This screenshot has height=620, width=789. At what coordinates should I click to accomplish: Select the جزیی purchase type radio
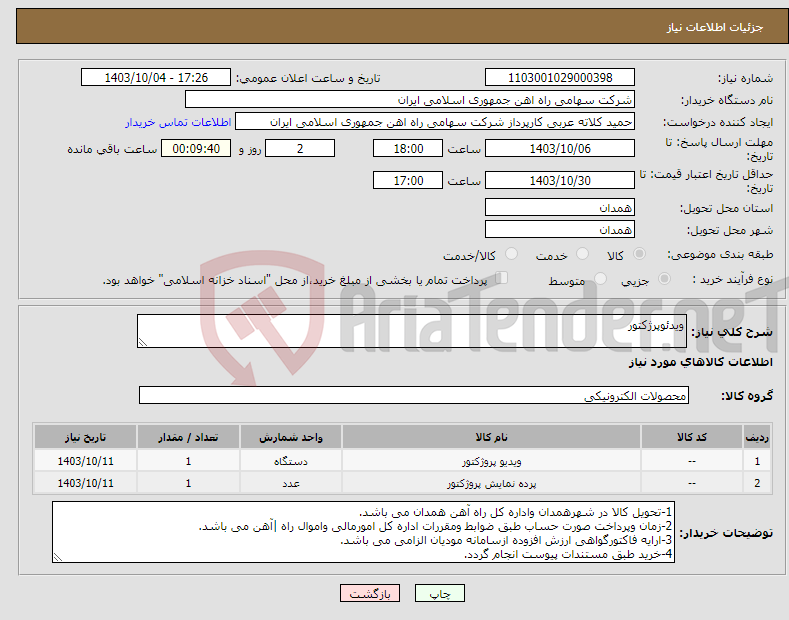coord(664,279)
